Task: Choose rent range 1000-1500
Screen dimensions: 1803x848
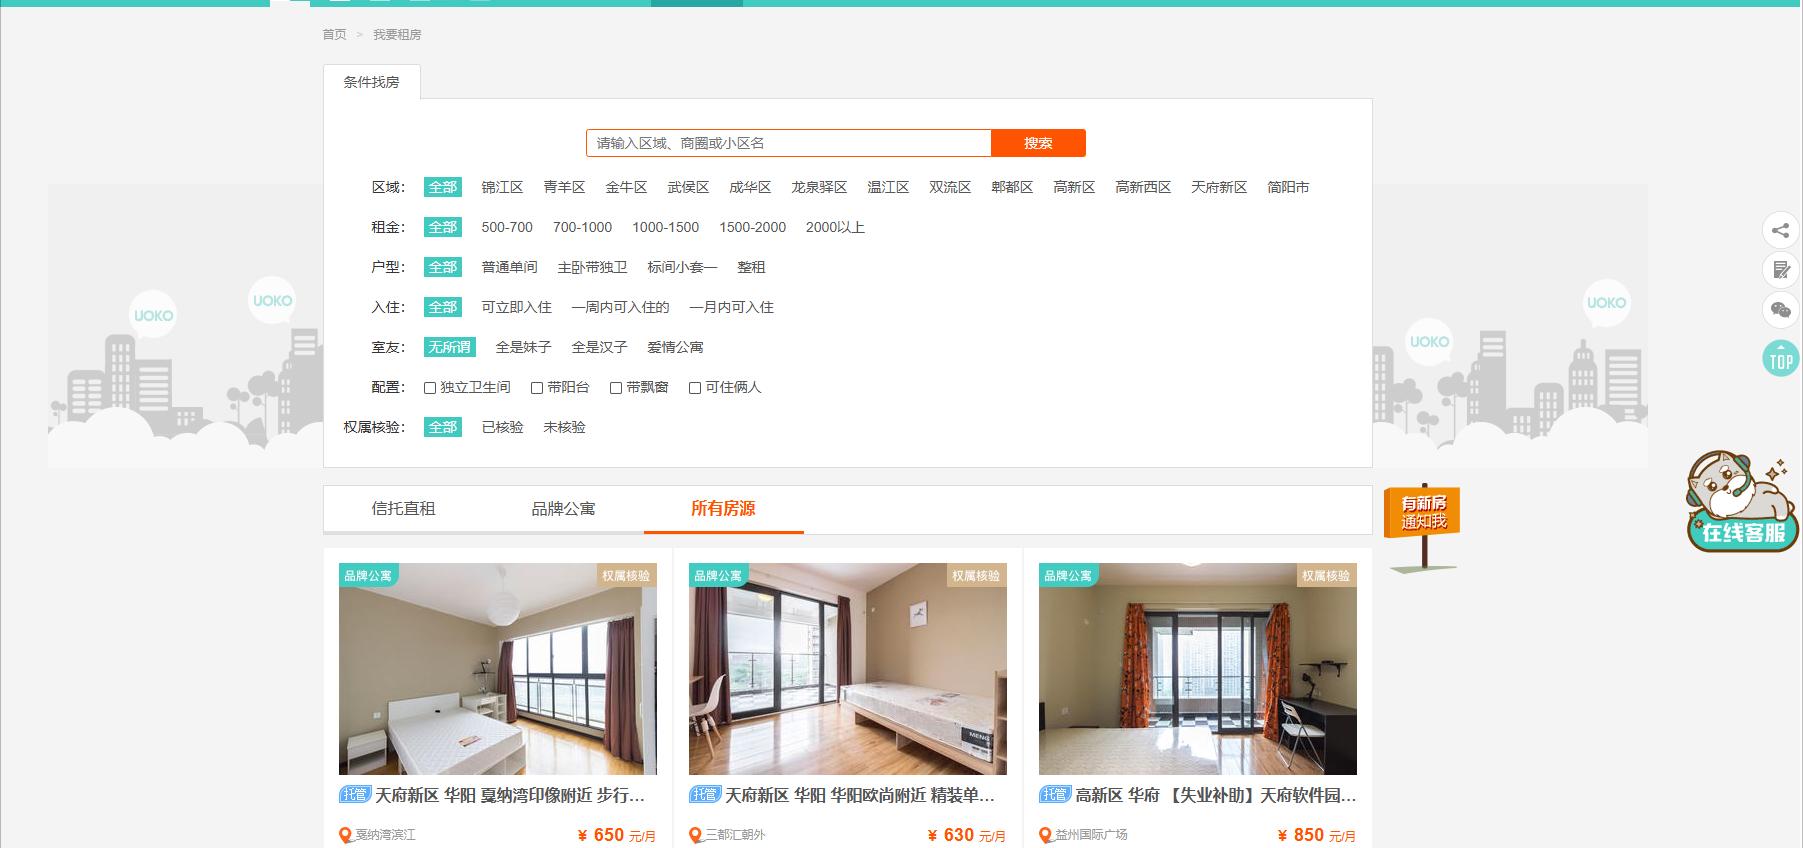Action: [x=665, y=227]
